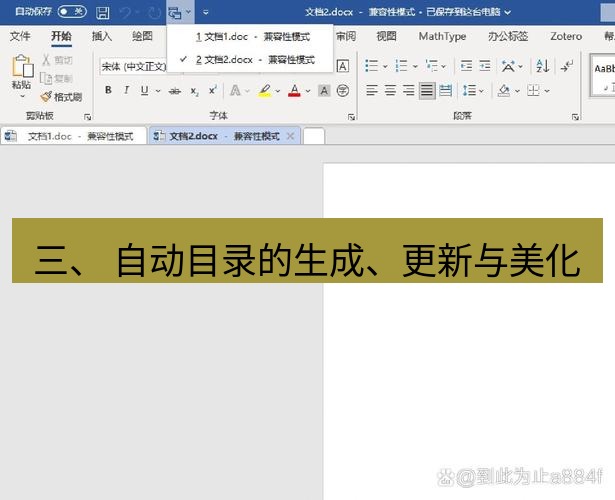Screen dimensions: 615x500
Task: Click the Bullets list icon
Action: pyautogui.click(x=371, y=66)
